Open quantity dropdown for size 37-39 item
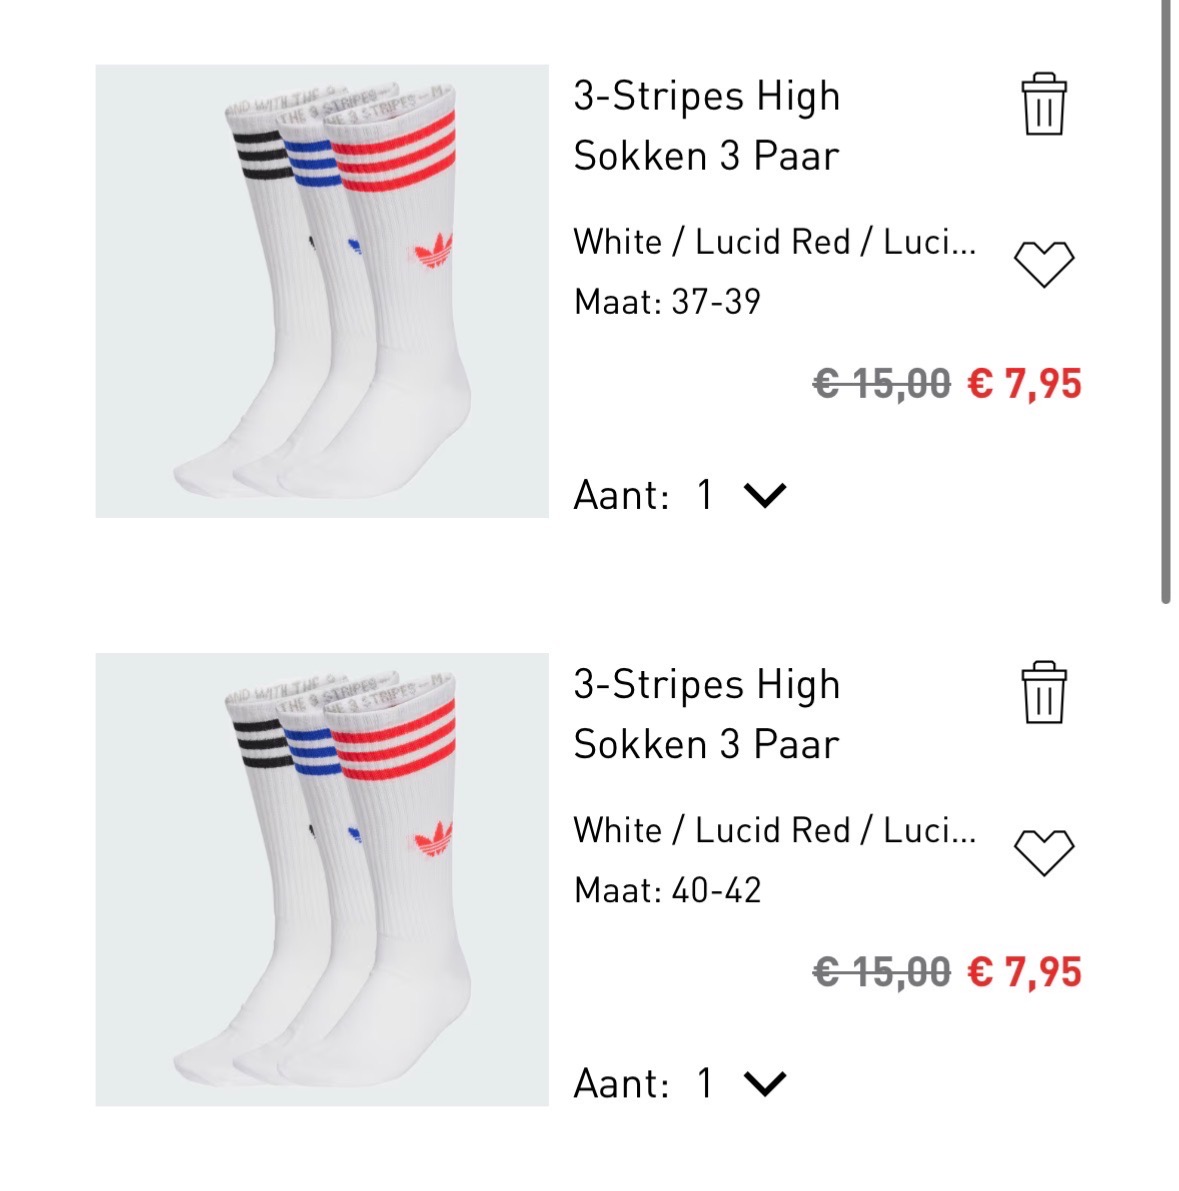1179x1191 pixels. click(x=764, y=494)
